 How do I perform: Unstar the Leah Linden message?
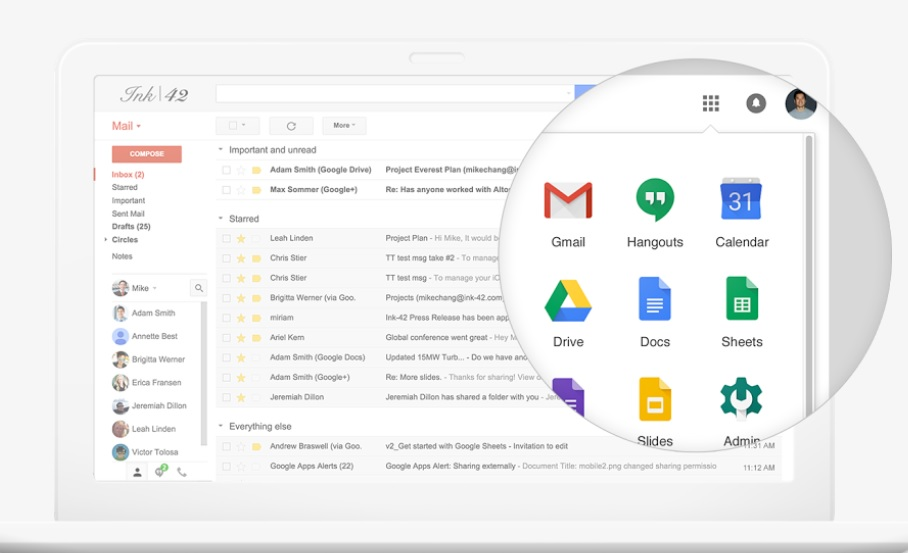click(x=241, y=238)
